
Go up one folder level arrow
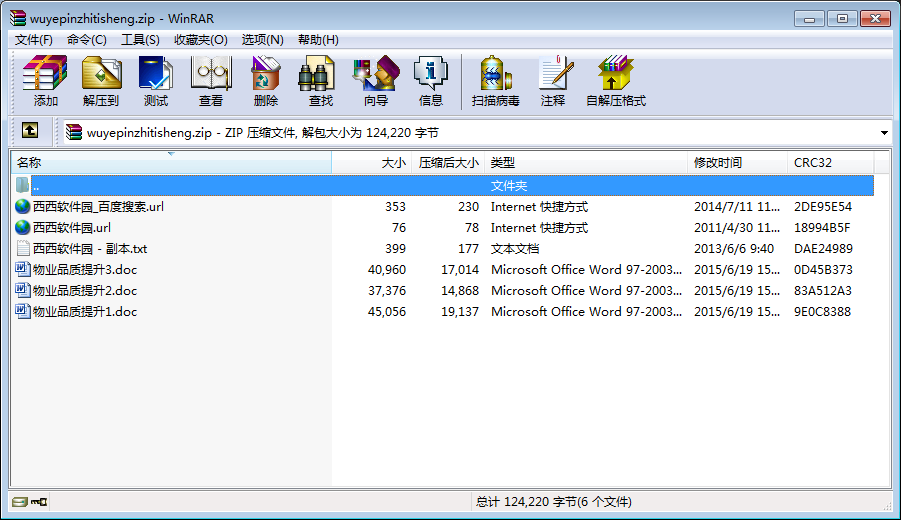30,131
